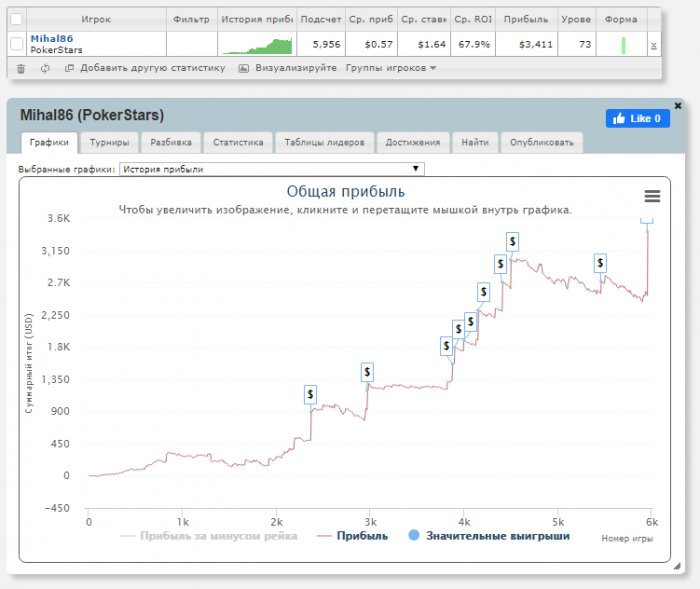Click the trash delete icon
This screenshot has width=700, height=589.
click(21, 68)
